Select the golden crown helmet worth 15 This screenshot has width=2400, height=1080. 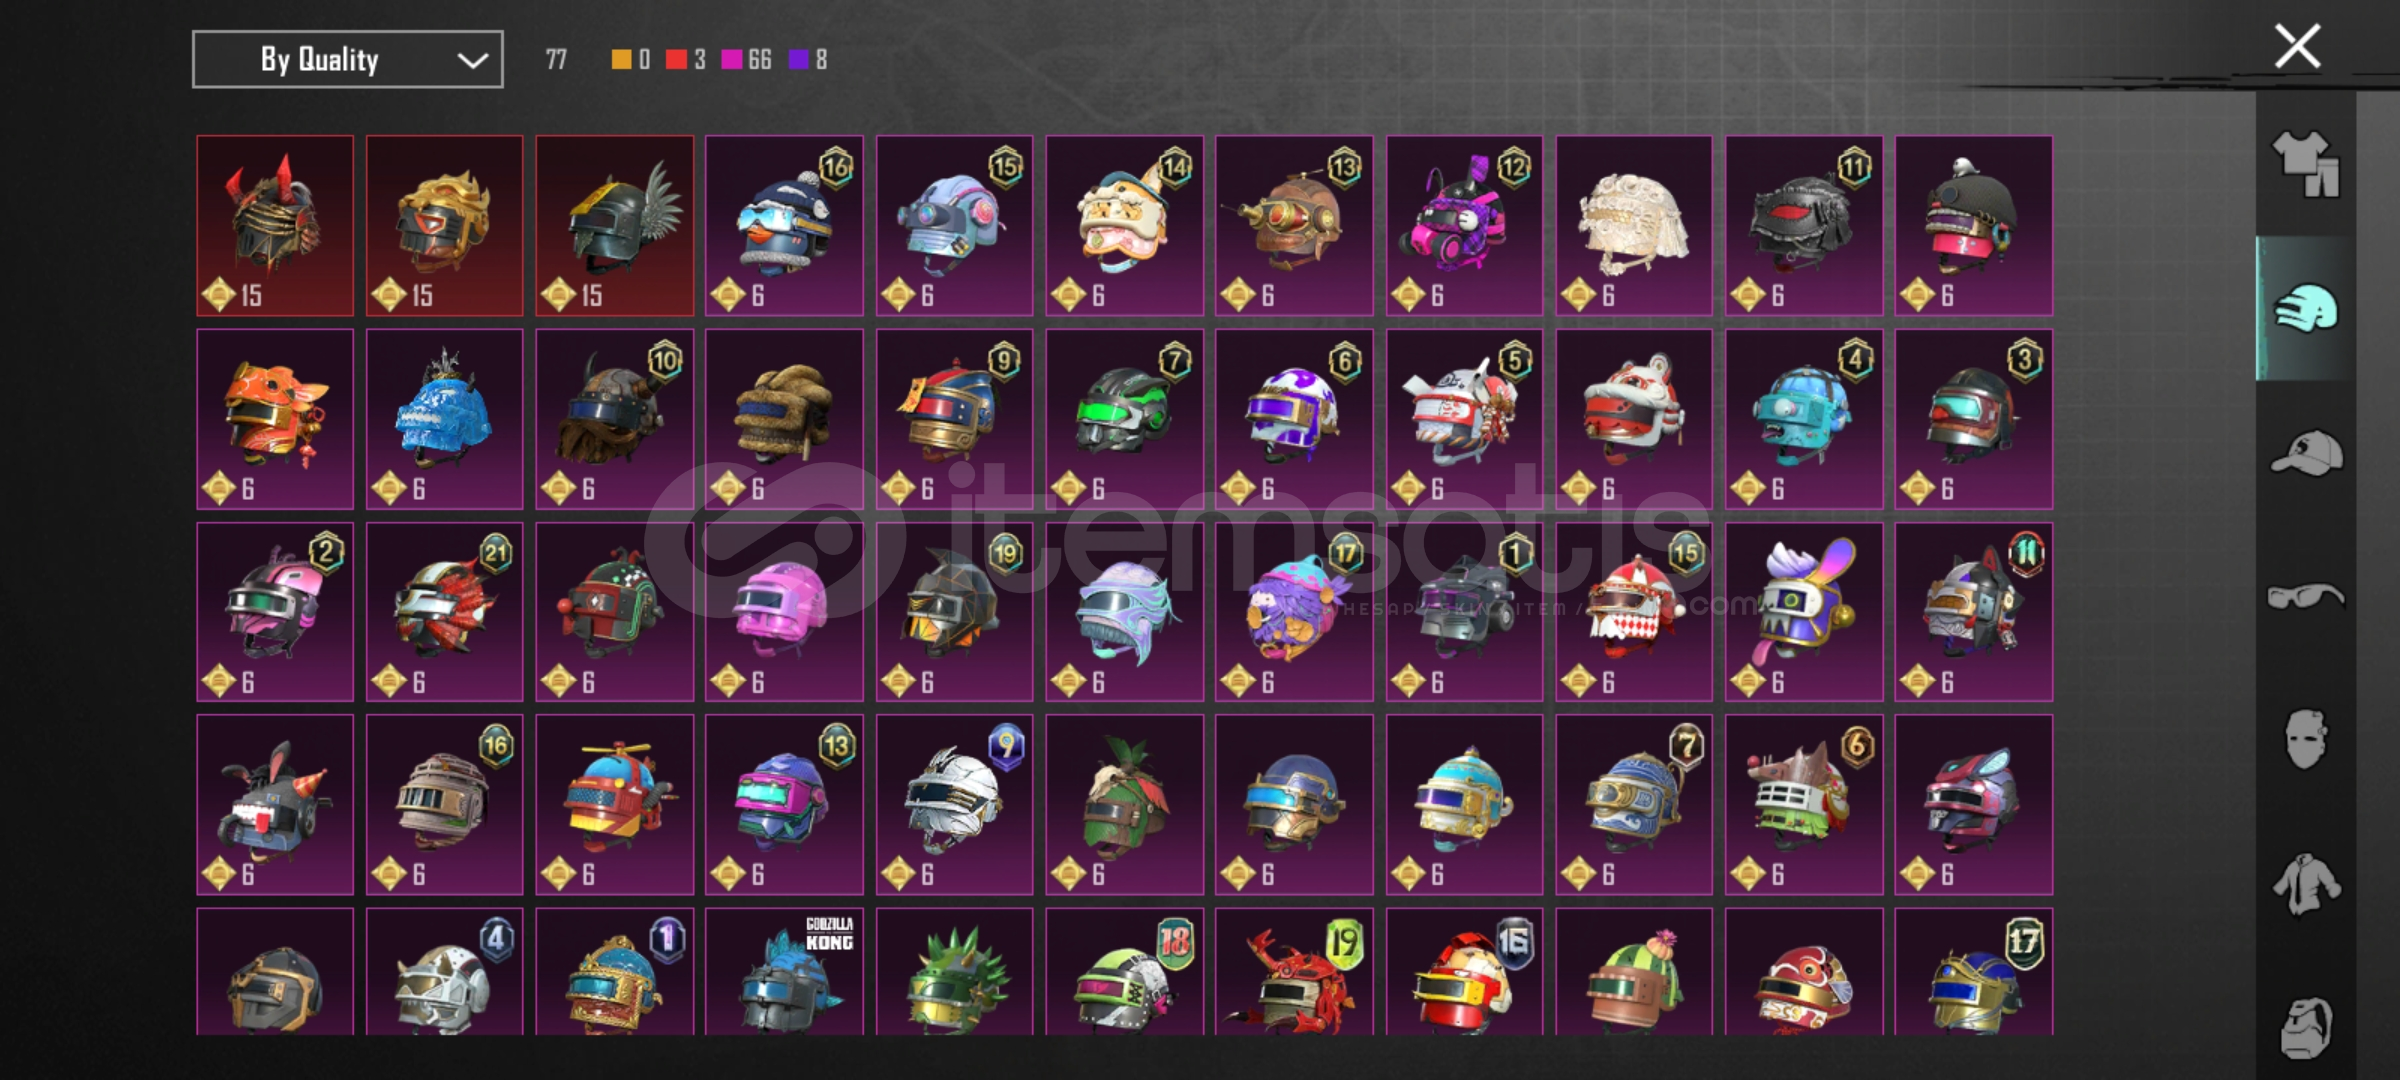[x=445, y=226]
